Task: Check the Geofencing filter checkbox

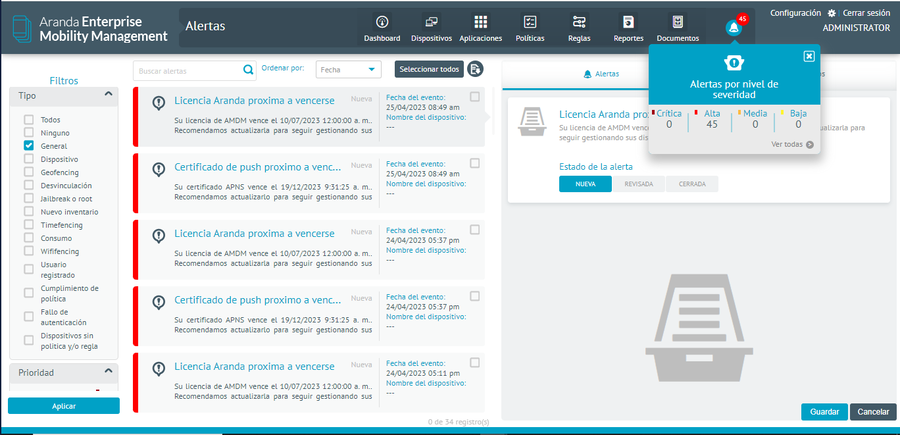Action: [28, 172]
